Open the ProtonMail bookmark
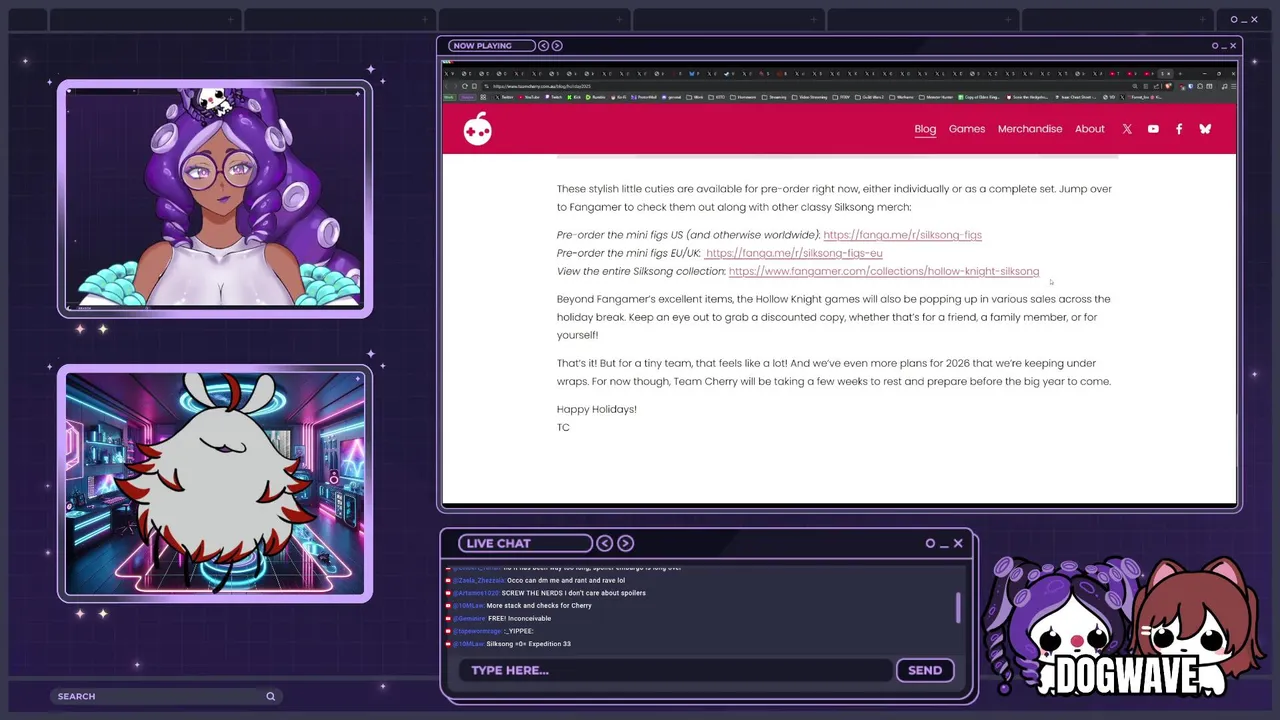Viewport: 1280px width, 720px height. [x=644, y=97]
